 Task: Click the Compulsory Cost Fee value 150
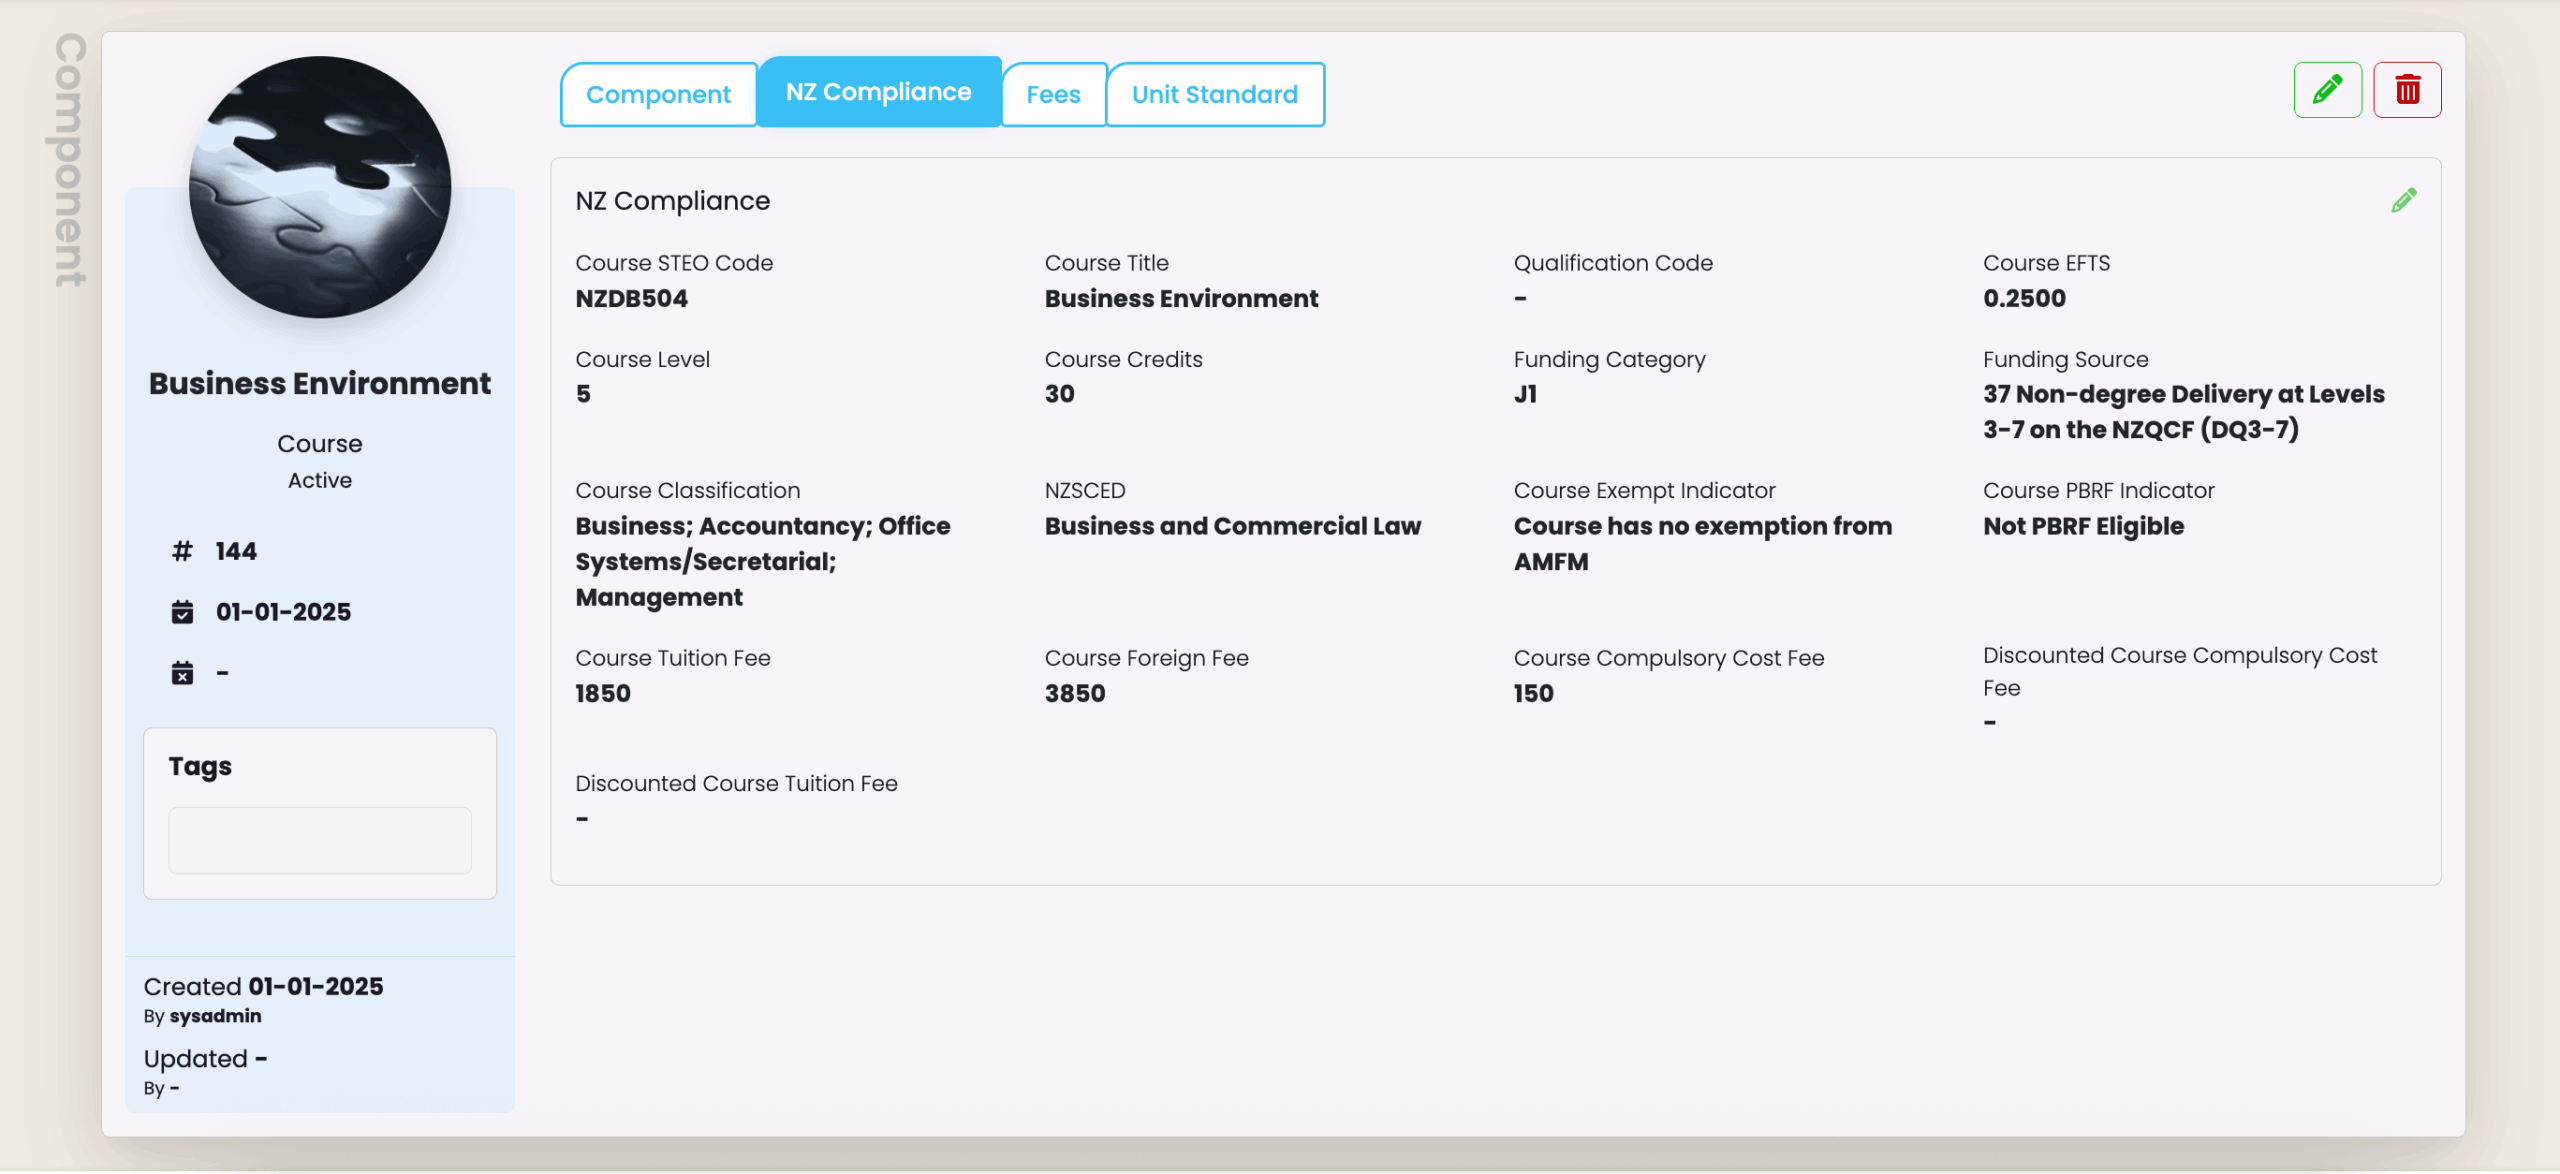(x=1533, y=693)
